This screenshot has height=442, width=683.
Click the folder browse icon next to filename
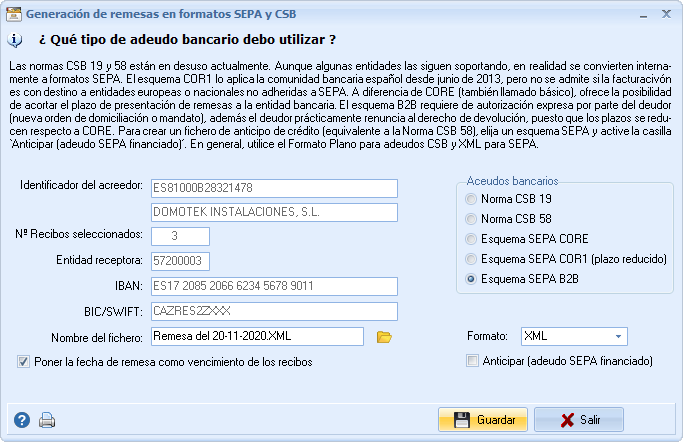tap(383, 337)
